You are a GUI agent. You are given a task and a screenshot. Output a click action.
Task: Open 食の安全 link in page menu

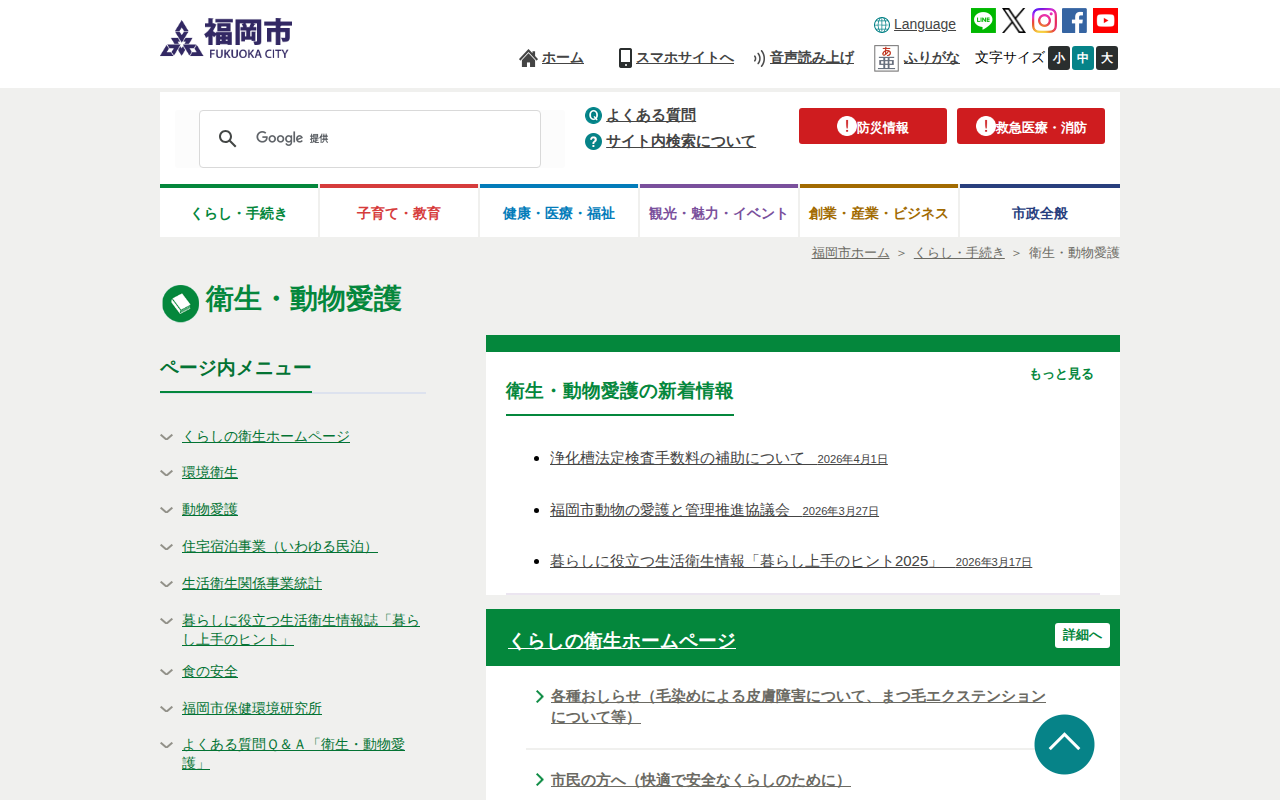[210, 671]
